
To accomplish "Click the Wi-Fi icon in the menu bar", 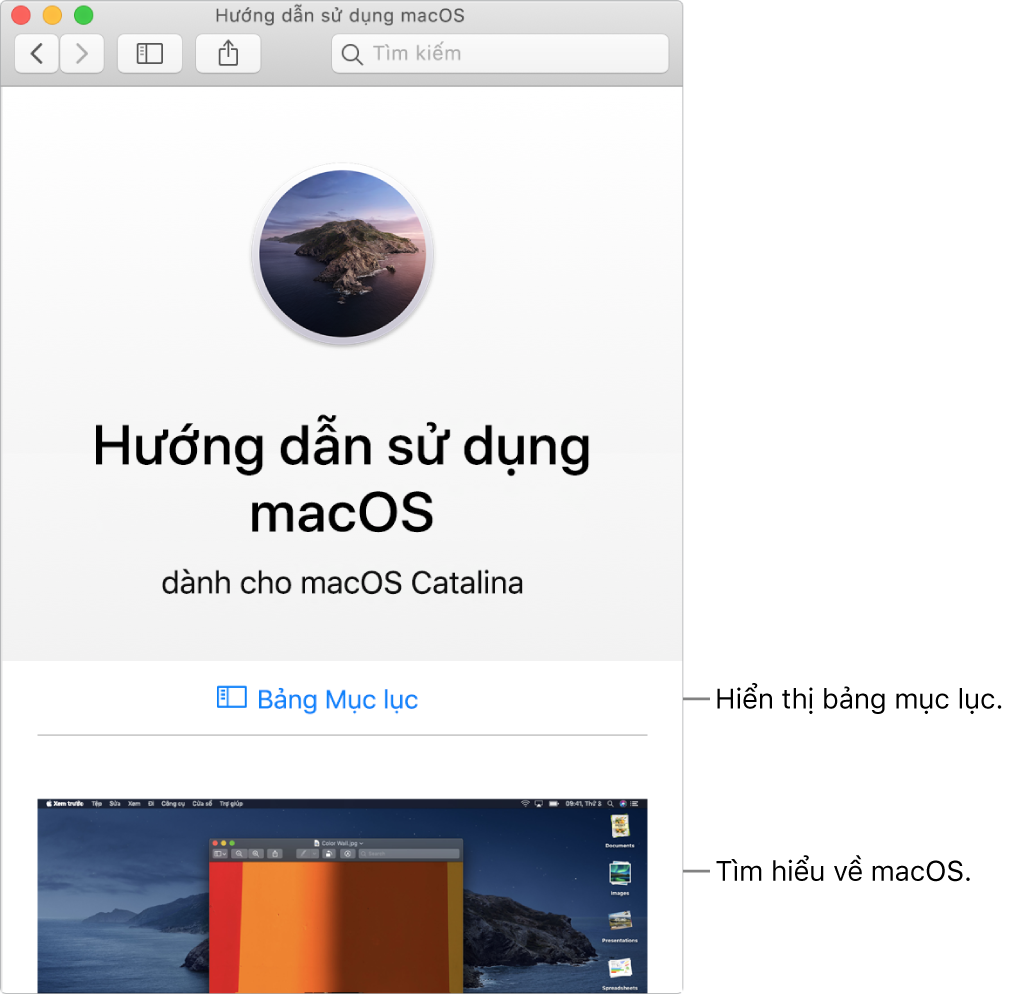I will (x=526, y=803).
